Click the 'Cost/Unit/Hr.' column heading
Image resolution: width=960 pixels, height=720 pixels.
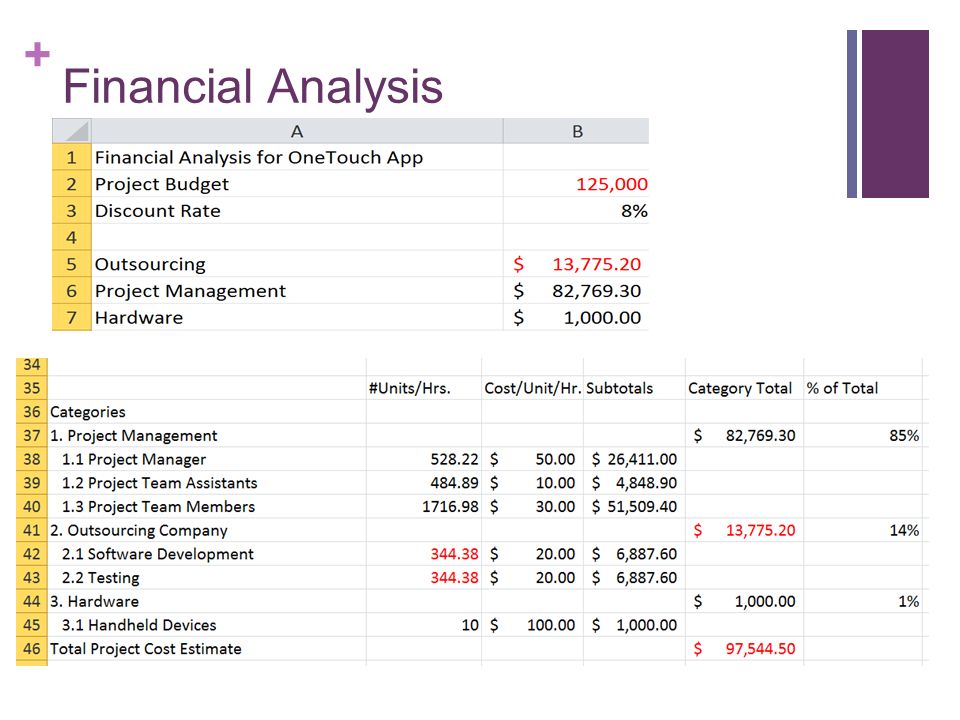(533, 388)
